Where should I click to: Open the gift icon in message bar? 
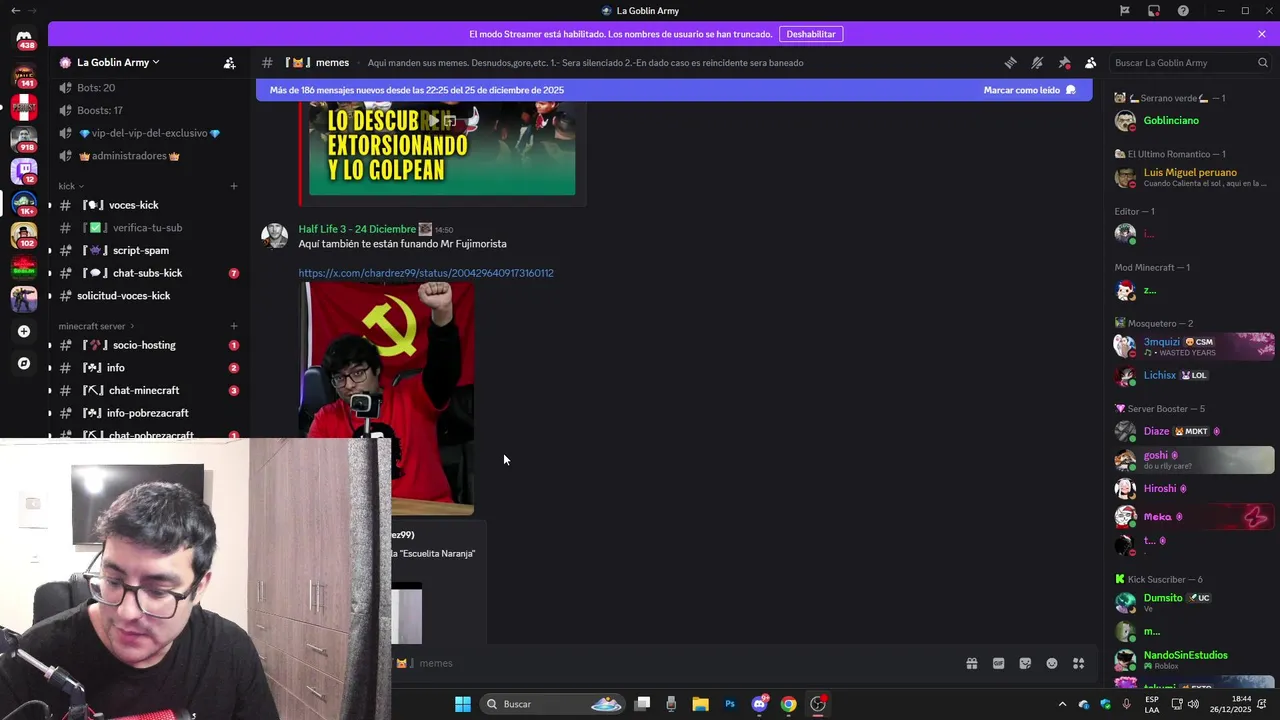[971, 663]
